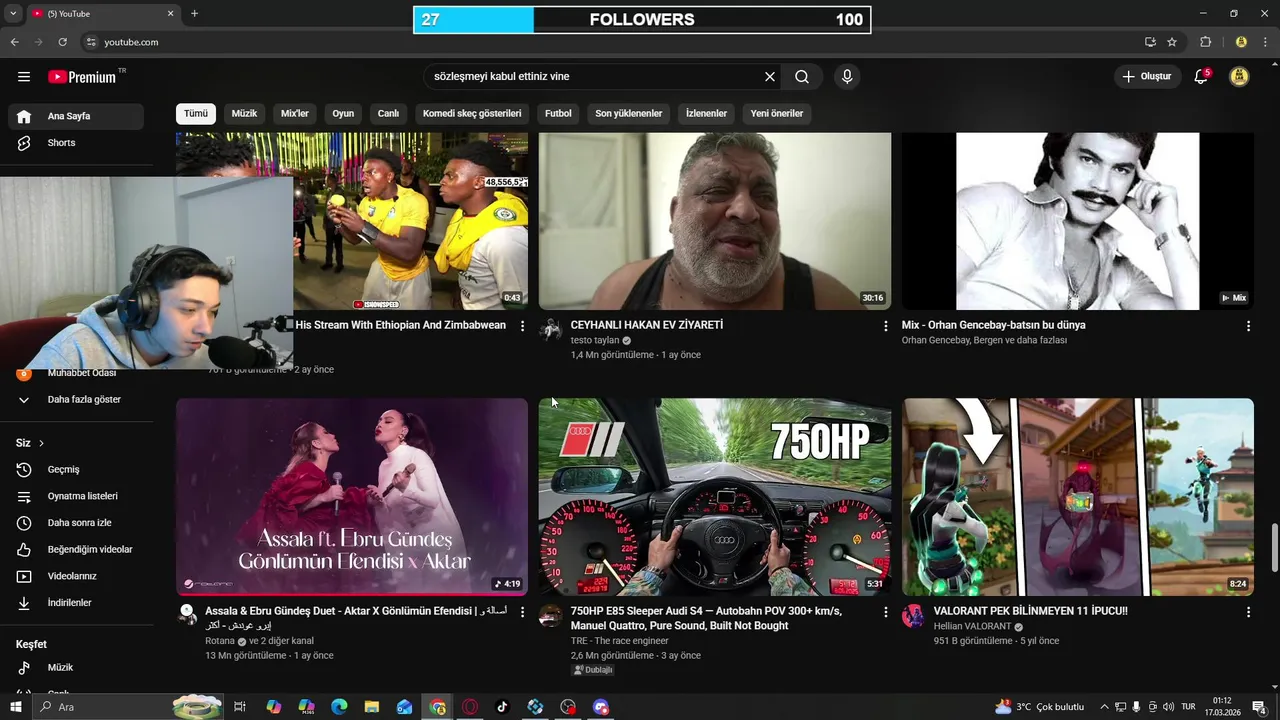The width and height of the screenshot is (1280, 720).
Task: Bookmark this page with the star
Action: tap(1172, 42)
